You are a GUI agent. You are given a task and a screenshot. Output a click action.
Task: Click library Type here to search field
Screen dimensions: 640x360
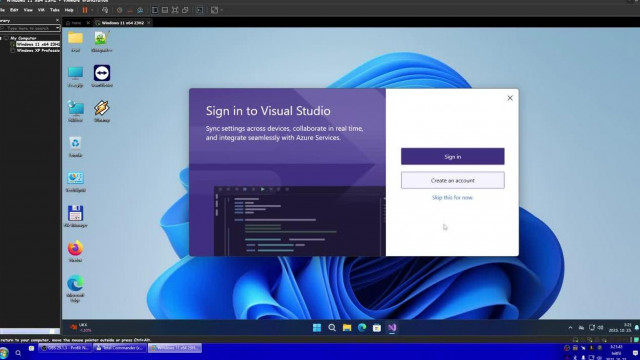28,28
